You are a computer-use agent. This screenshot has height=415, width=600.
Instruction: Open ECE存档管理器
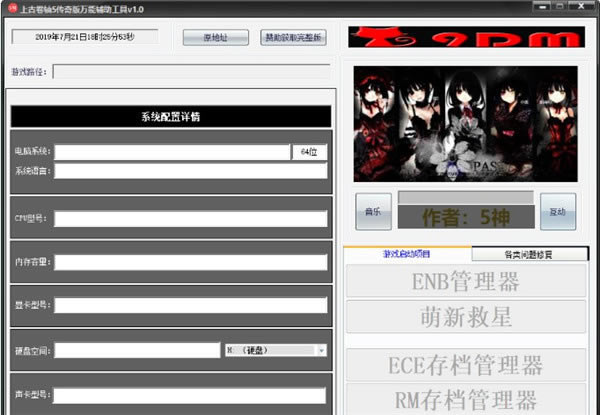[x=466, y=365]
